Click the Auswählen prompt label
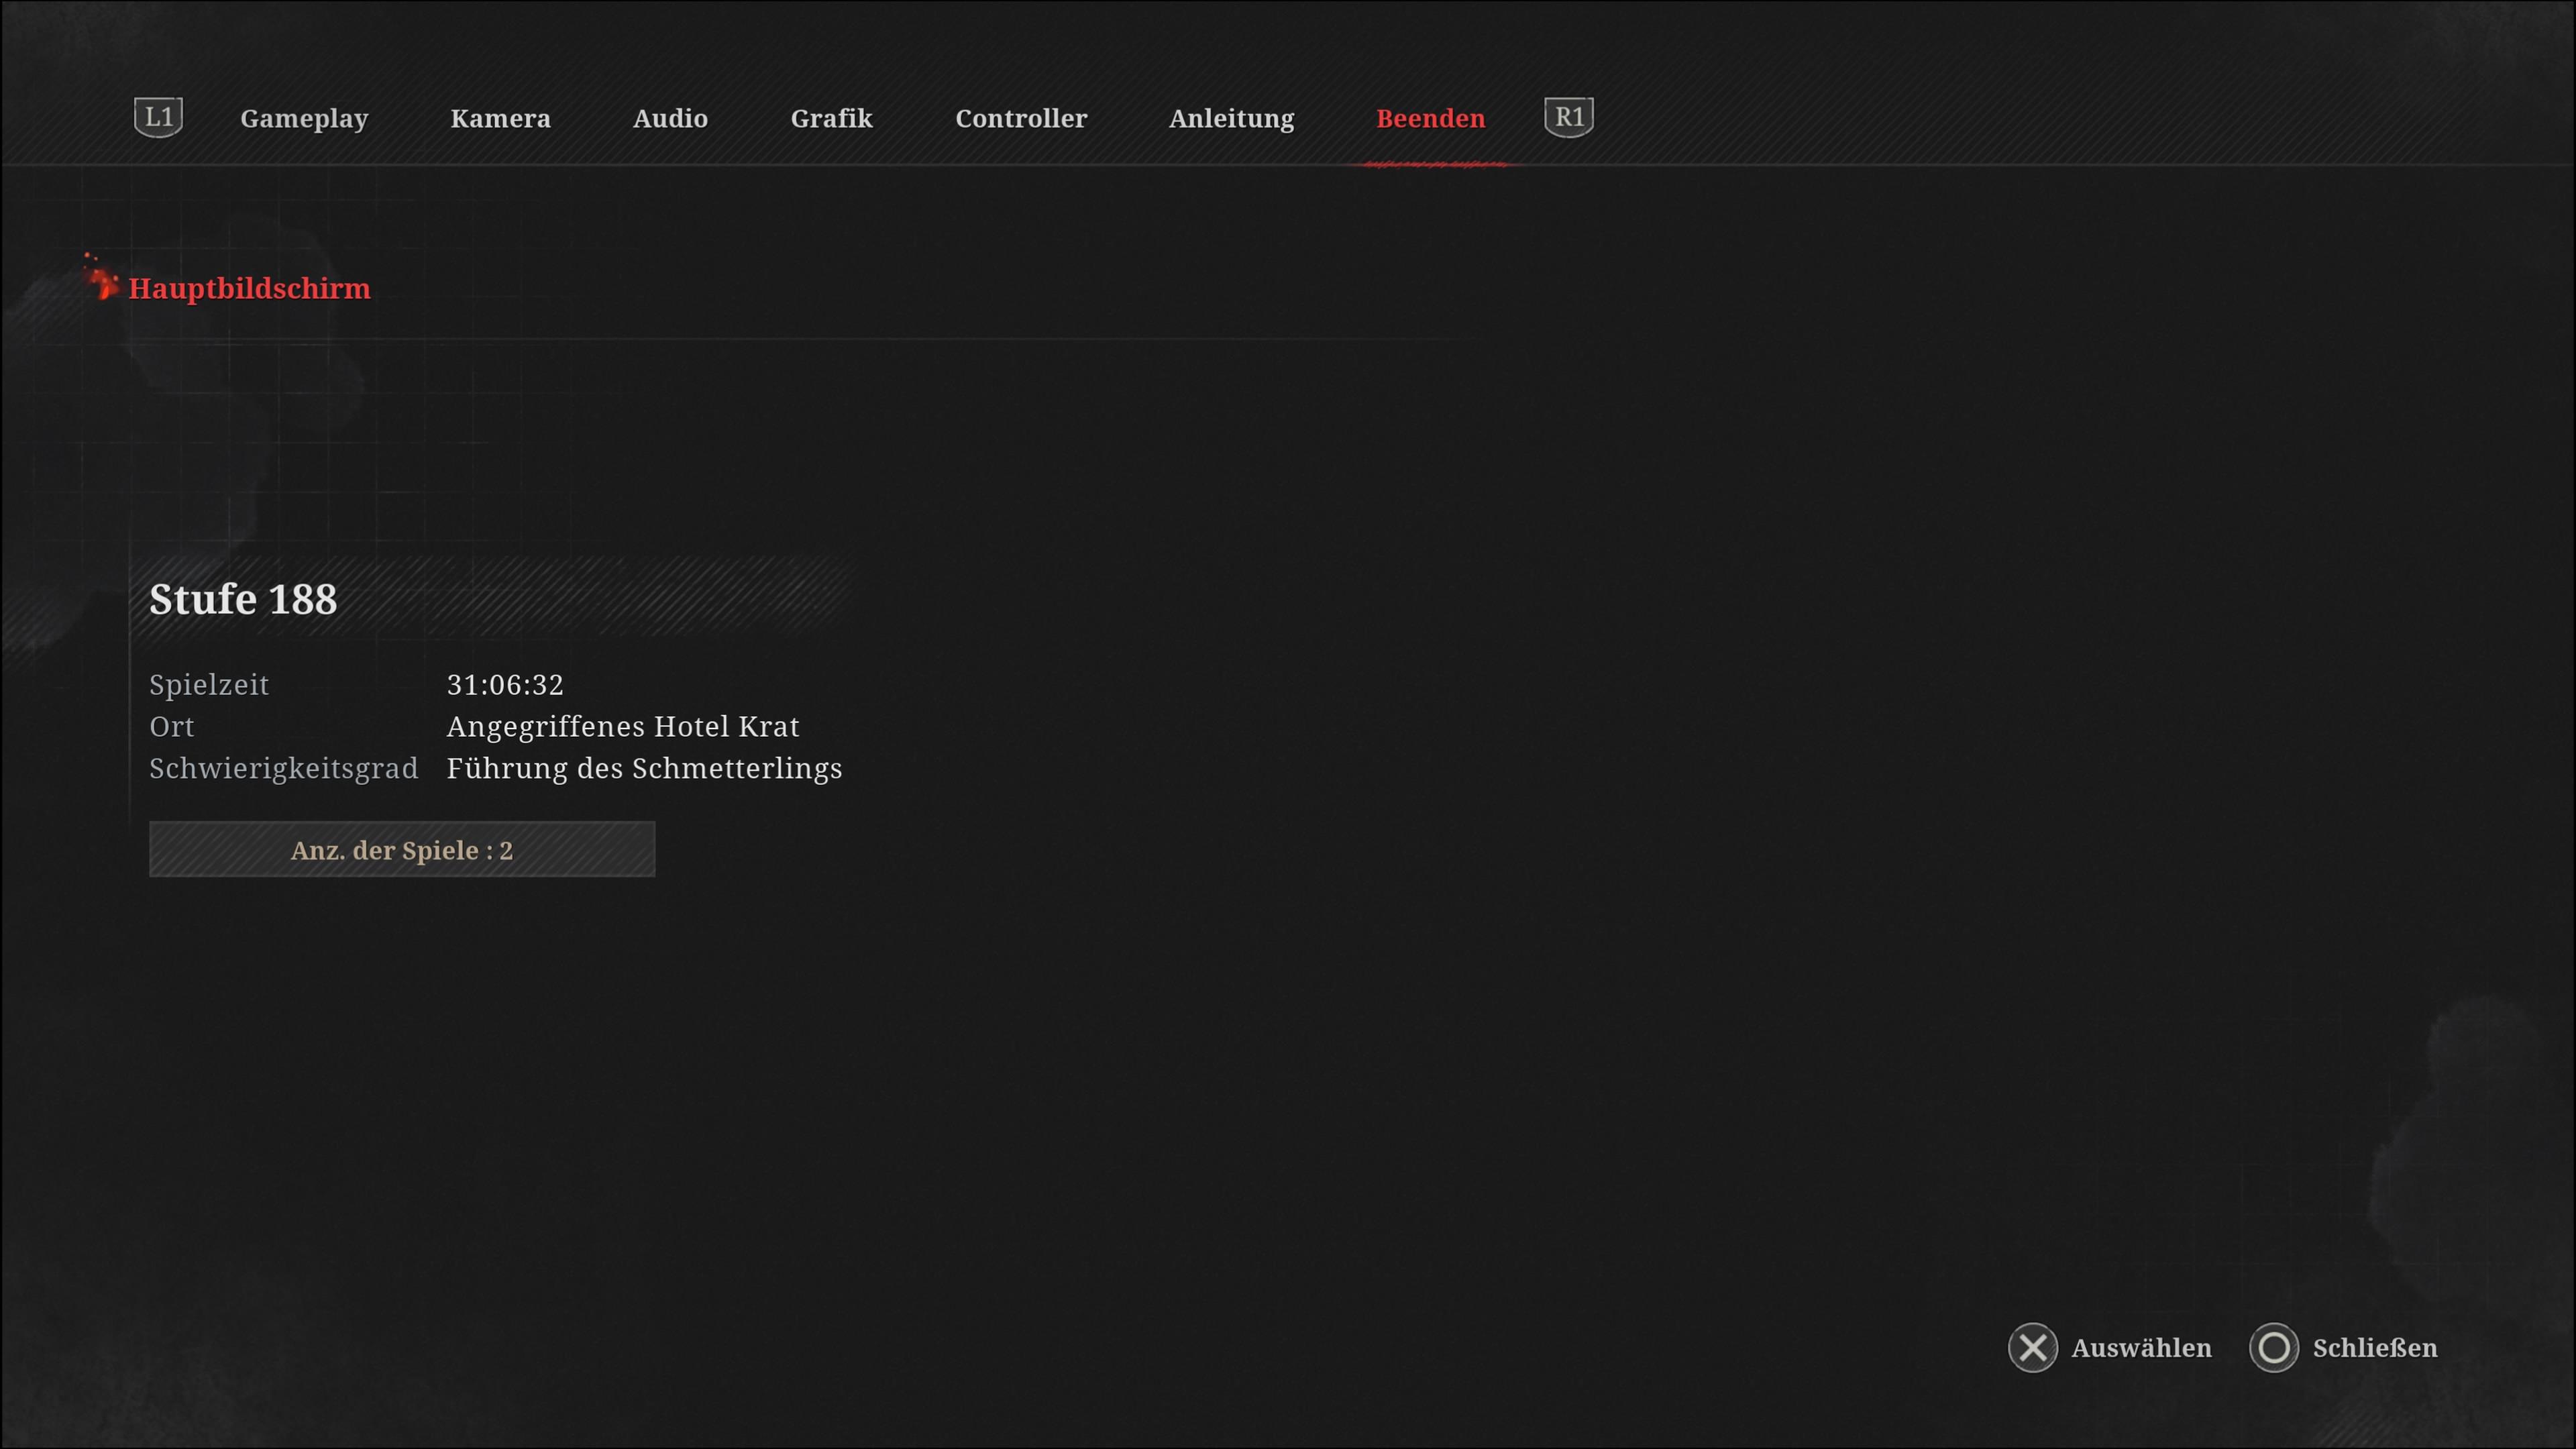This screenshot has height=1449, width=2576. point(2141,1347)
